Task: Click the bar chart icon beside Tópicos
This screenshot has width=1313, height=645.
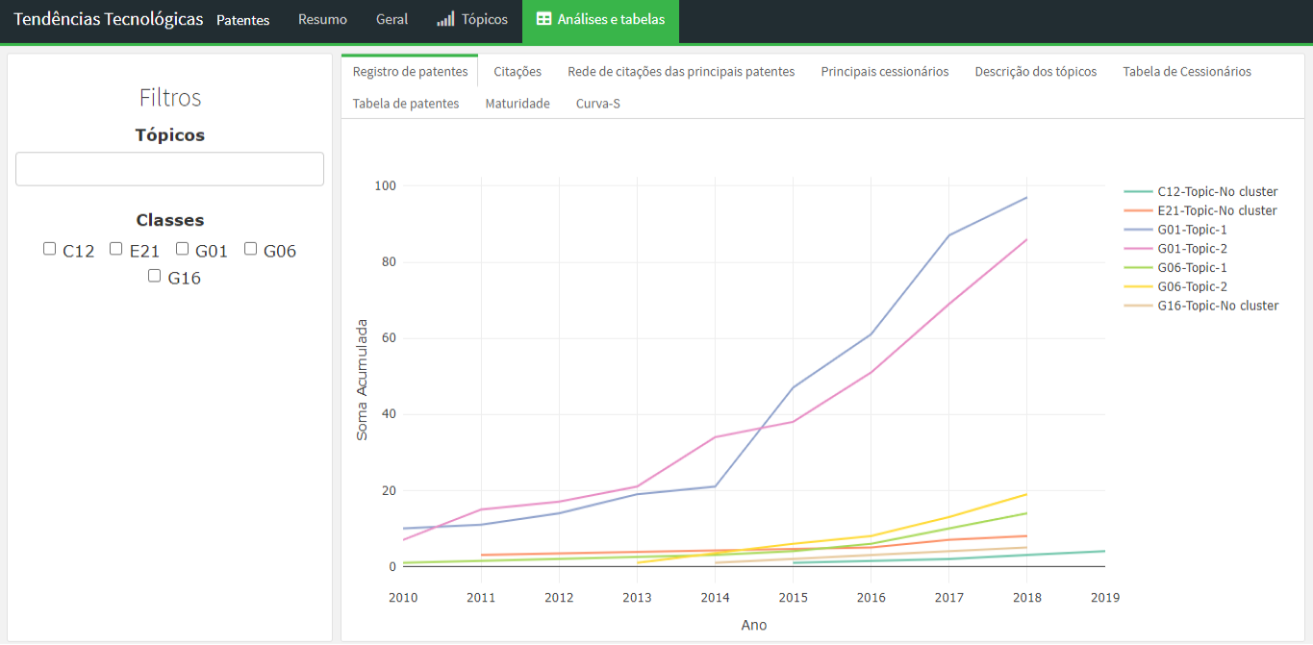Action: tap(446, 20)
